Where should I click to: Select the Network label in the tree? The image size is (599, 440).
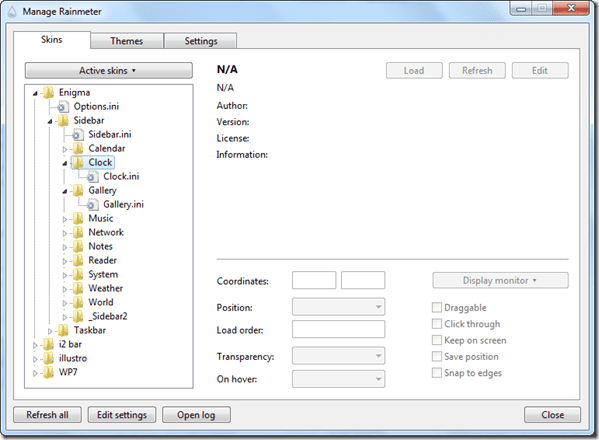pos(106,233)
